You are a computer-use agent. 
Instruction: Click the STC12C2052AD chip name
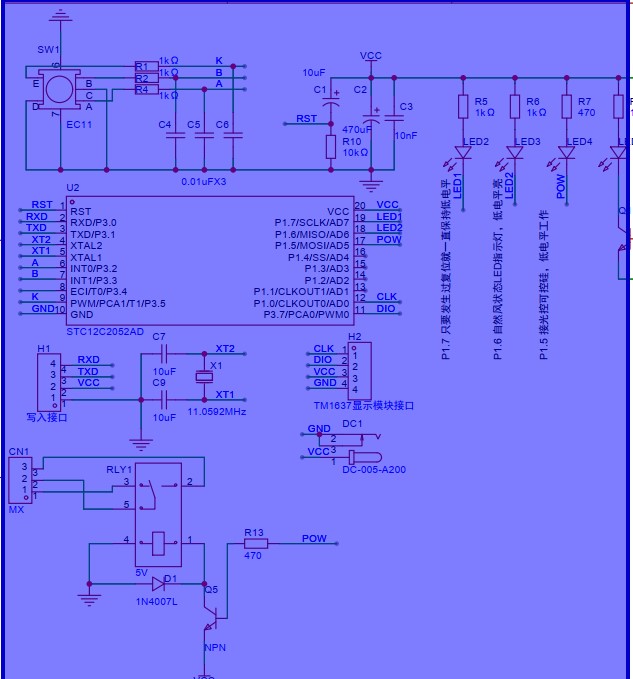pos(105,332)
